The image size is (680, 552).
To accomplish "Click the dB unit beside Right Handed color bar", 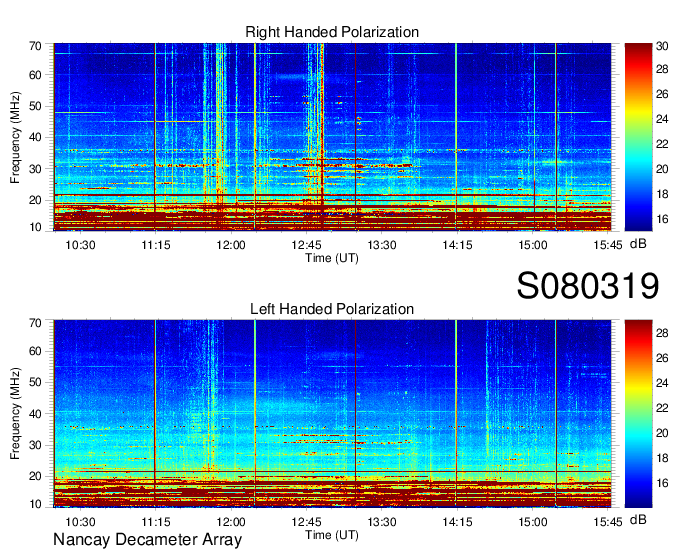I will tap(638, 244).
